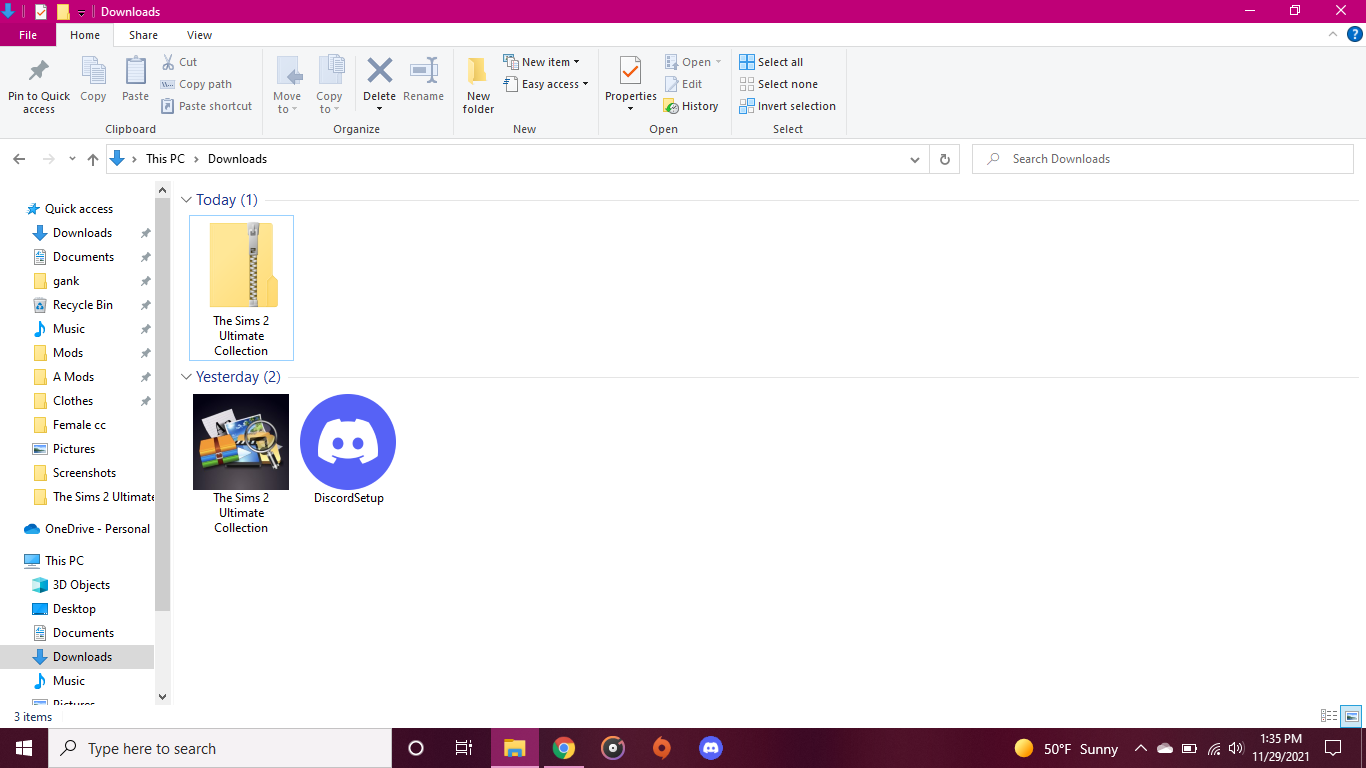Screen dimensions: 1366x768
Task: Switch to the View ribbon tab
Action: point(199,35)
